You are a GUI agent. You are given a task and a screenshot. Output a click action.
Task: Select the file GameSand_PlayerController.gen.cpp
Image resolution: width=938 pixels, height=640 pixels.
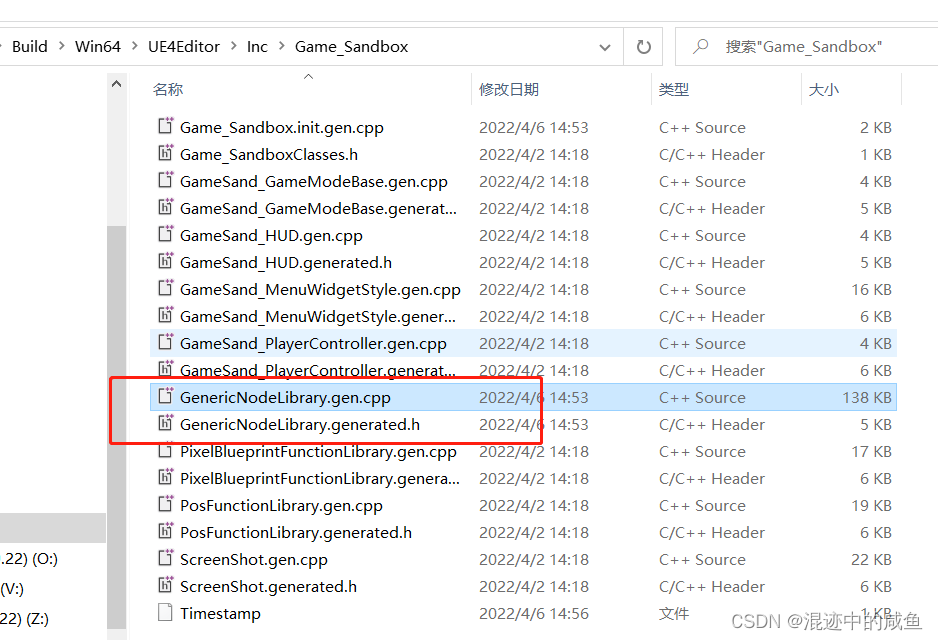pos(313,343)
